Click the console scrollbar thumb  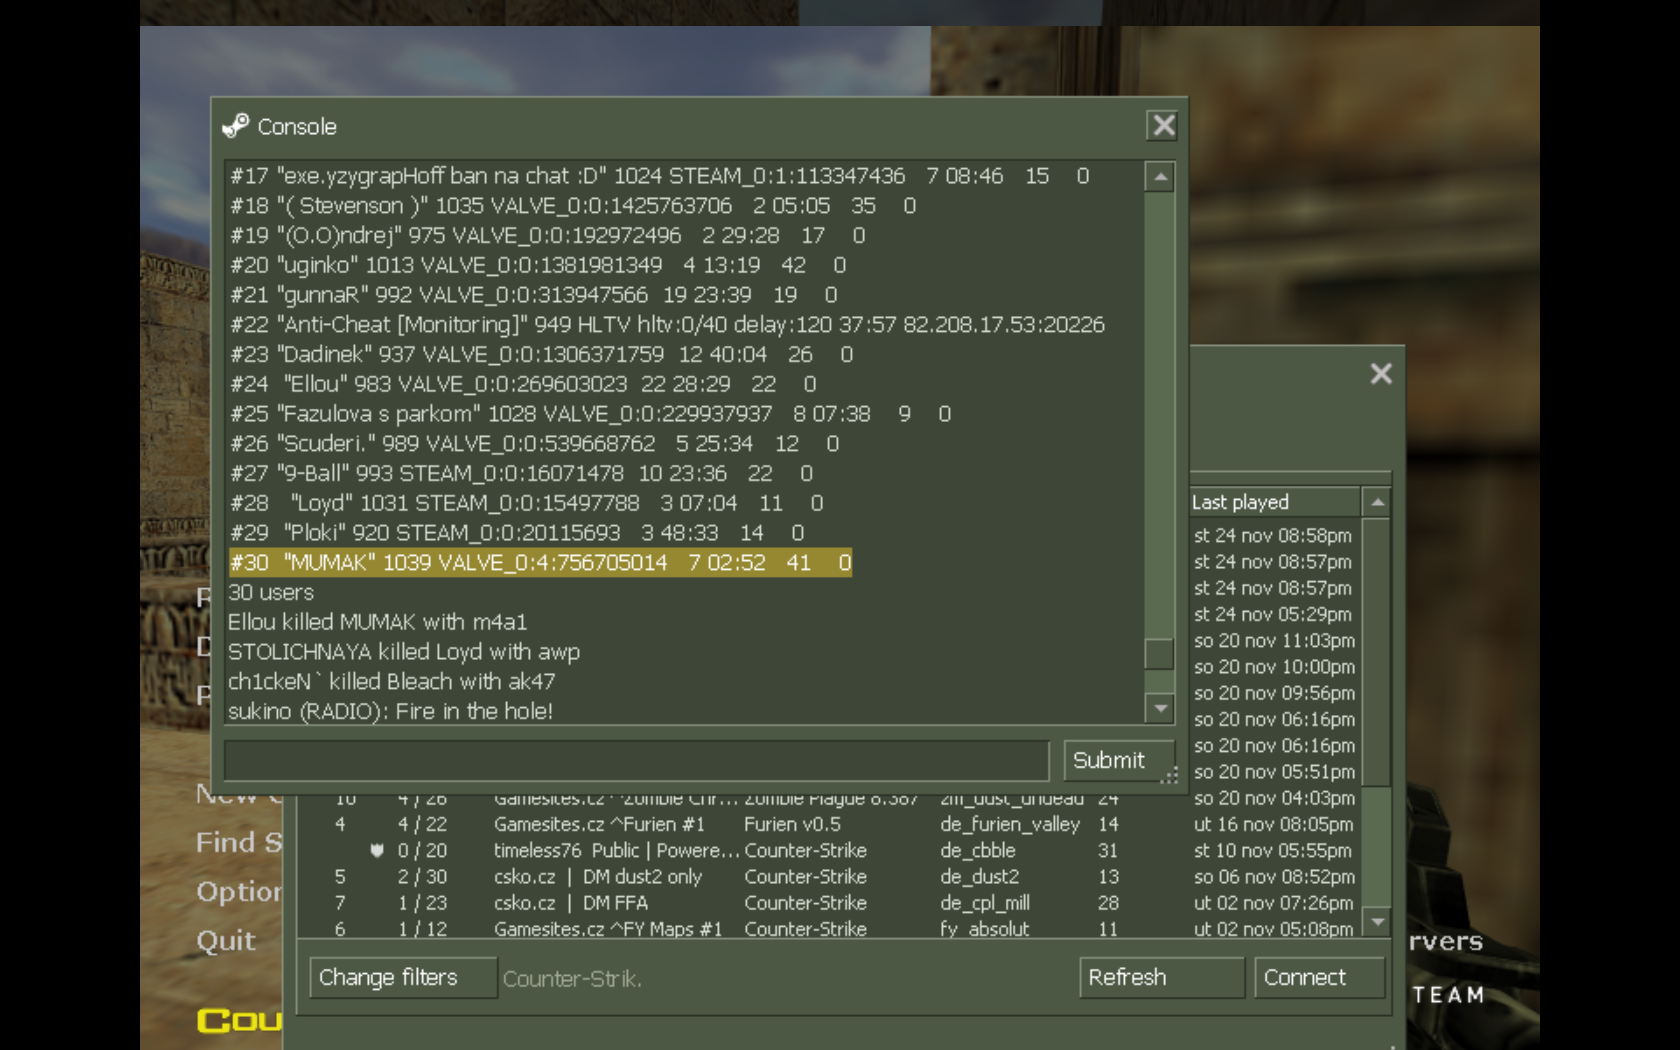(x=1159, y=653)
